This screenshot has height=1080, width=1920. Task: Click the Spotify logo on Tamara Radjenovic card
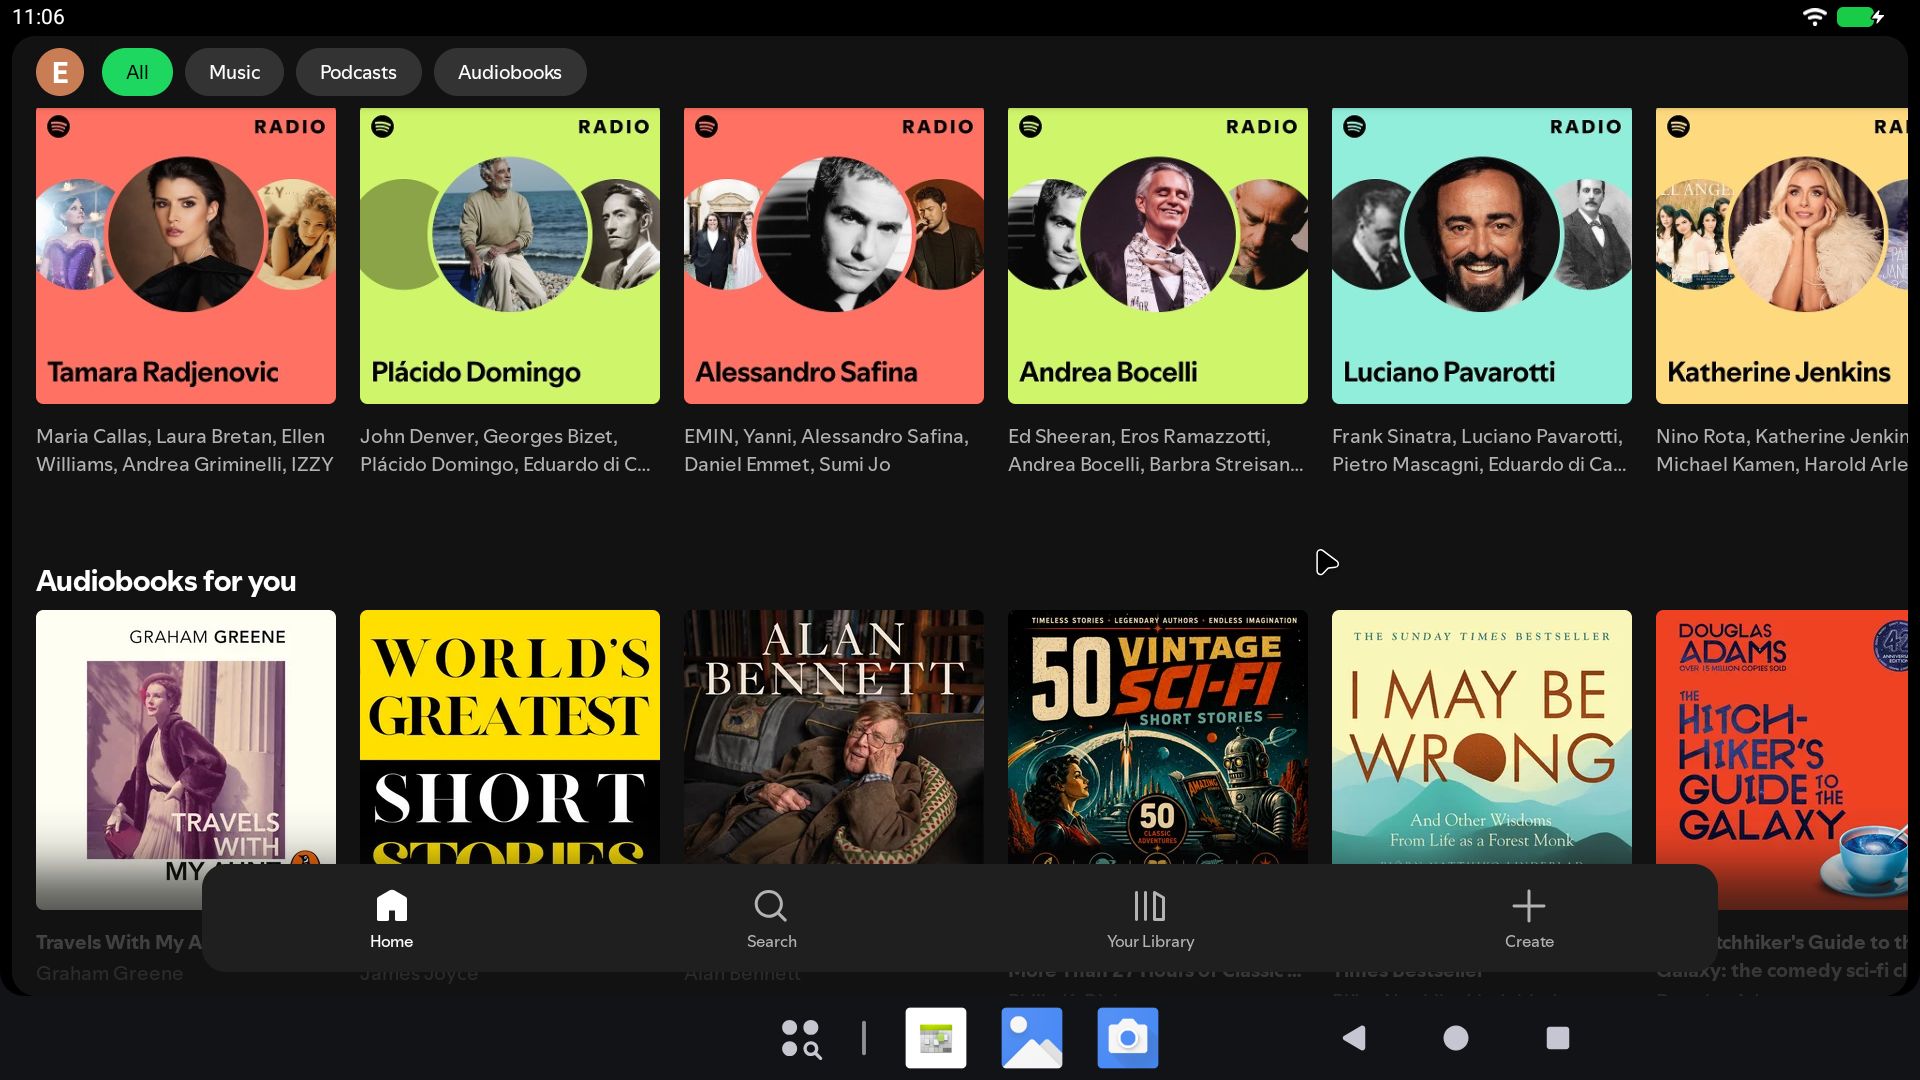coord(59,127)
